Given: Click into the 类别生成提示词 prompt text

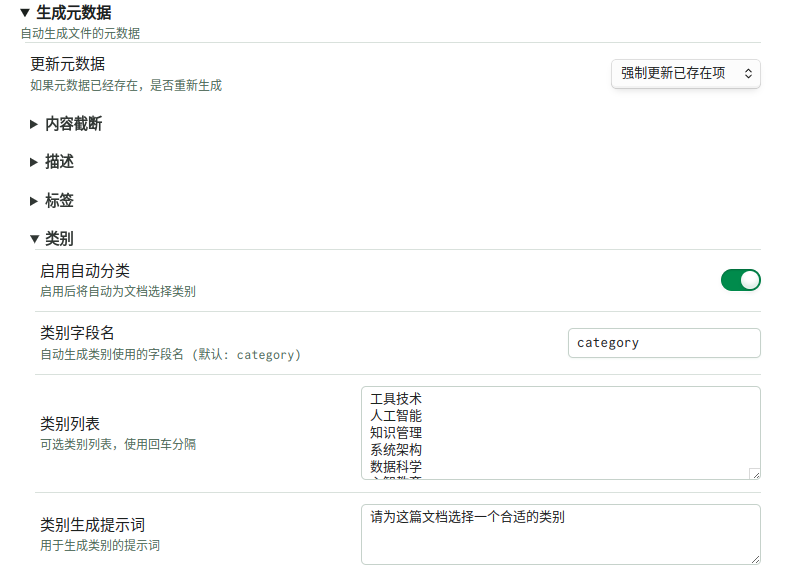Looking at the screenshot, I should point(467,518).
